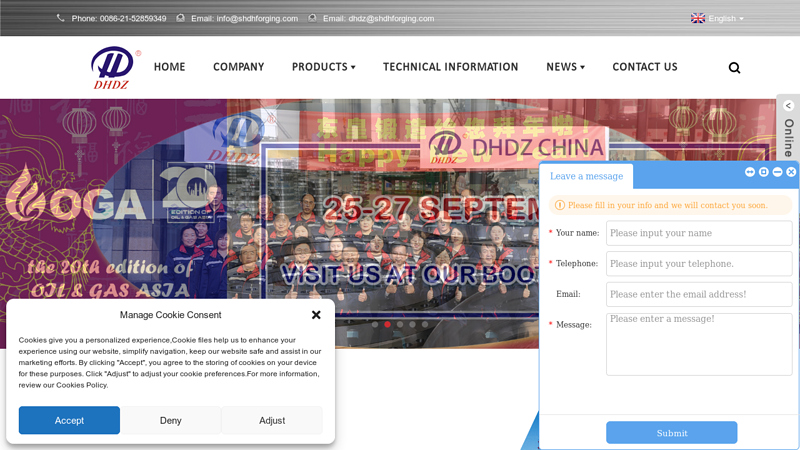Viewport: 800px width, 450px height.
Task: Submit the message form
Action: (x=671, y=433)
